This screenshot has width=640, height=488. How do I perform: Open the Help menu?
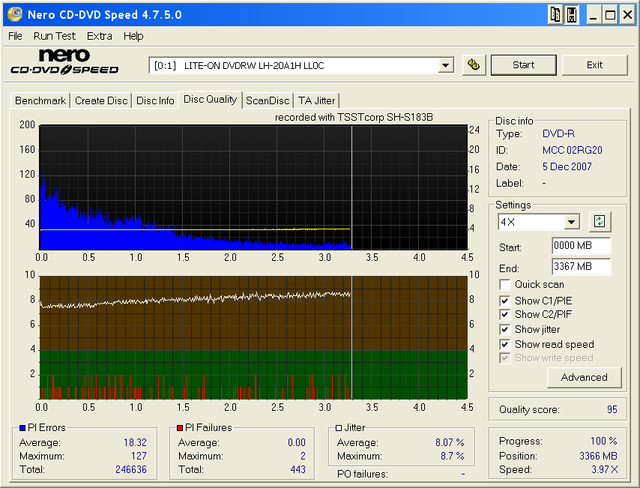coord(133,36)
